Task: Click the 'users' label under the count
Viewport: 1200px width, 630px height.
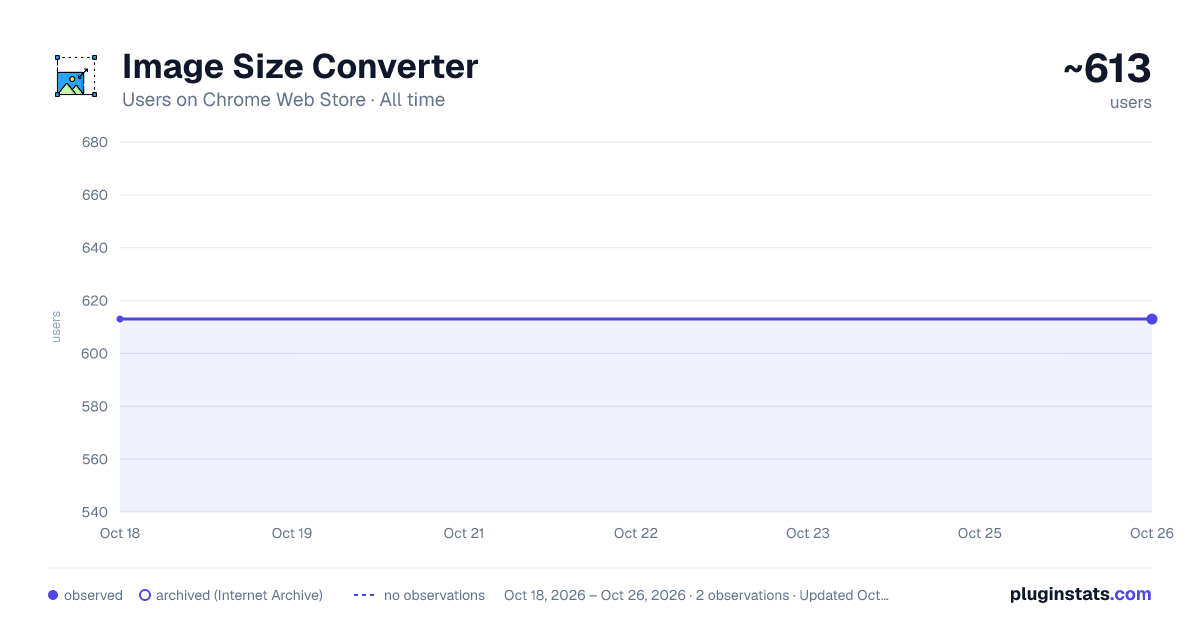Action: point(1131,102)
